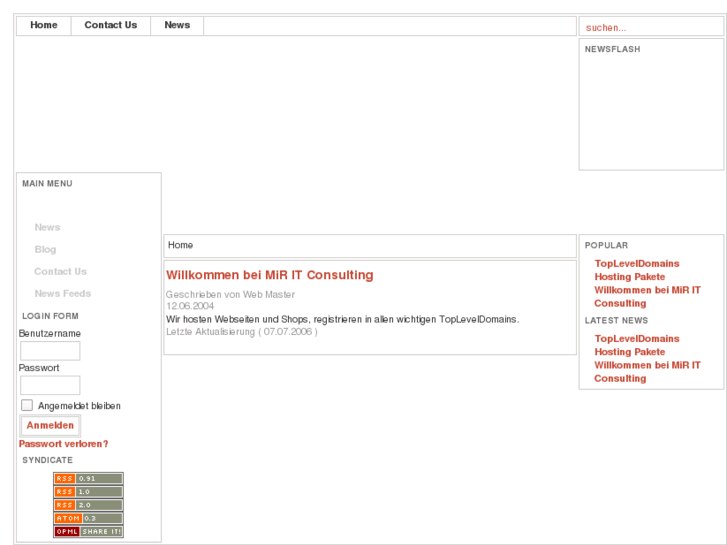Select Blog in the Main Menu
The image size is (727, 545).
pyautogui.click(x=45, y=250)
